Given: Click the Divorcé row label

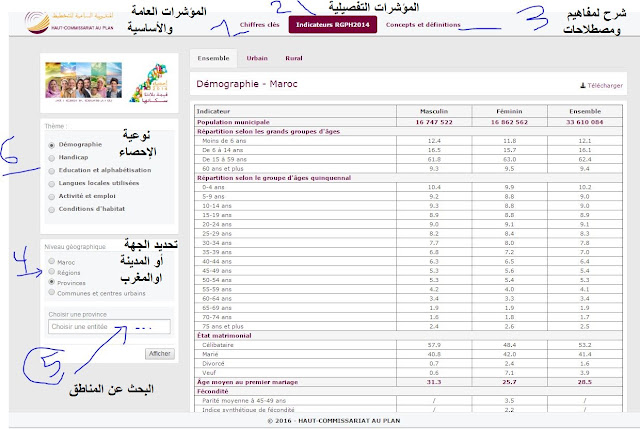Looking at the screenshot, I should point(213,364).
